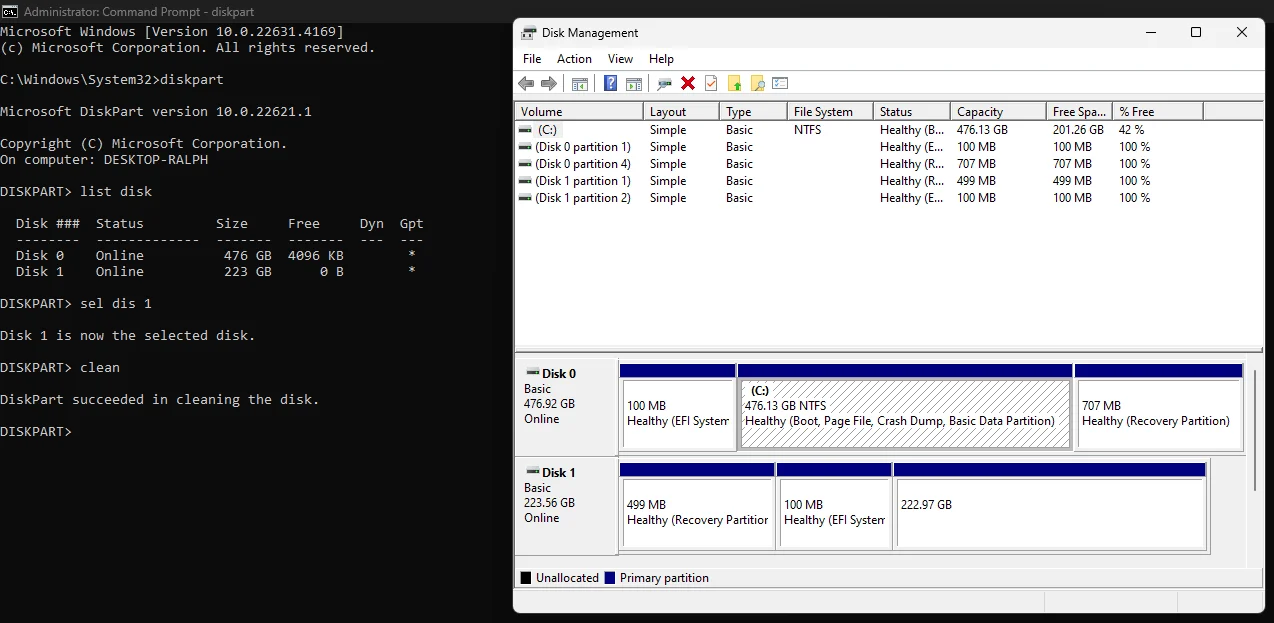This screenshot has height=623, width=1274.
Task: Click the Disk 0 label panel
Action: [x=566, y=407]
